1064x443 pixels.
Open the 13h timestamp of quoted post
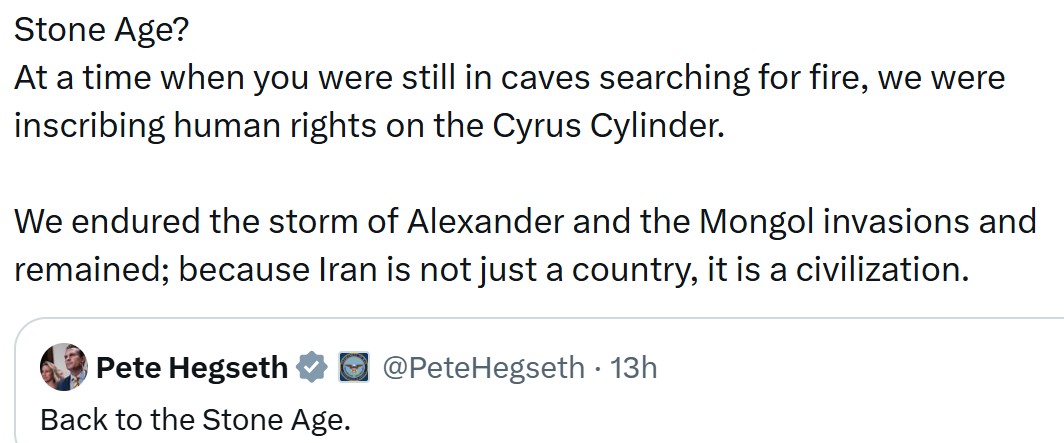pos(633,368)
